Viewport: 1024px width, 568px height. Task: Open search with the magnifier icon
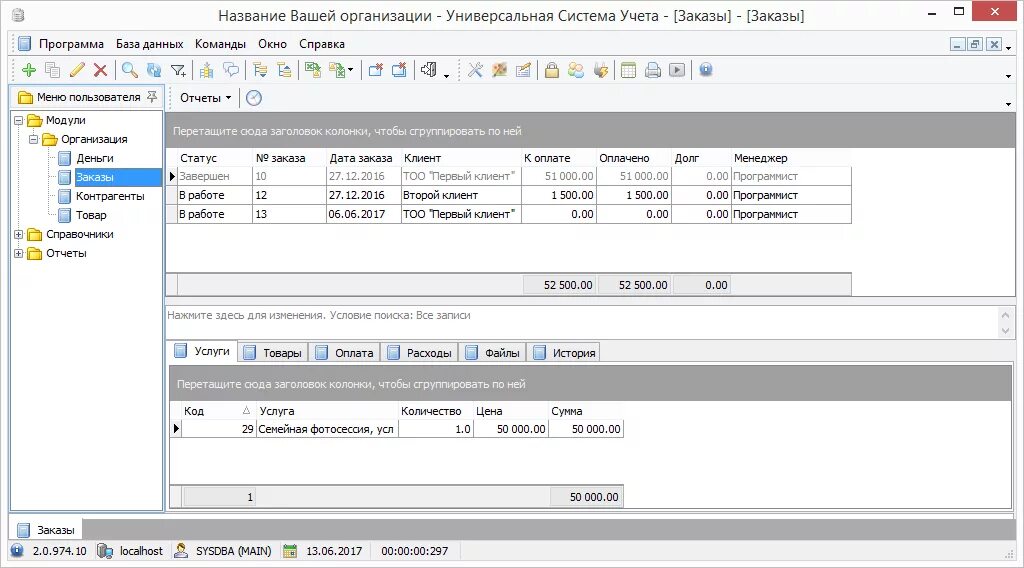130,70
